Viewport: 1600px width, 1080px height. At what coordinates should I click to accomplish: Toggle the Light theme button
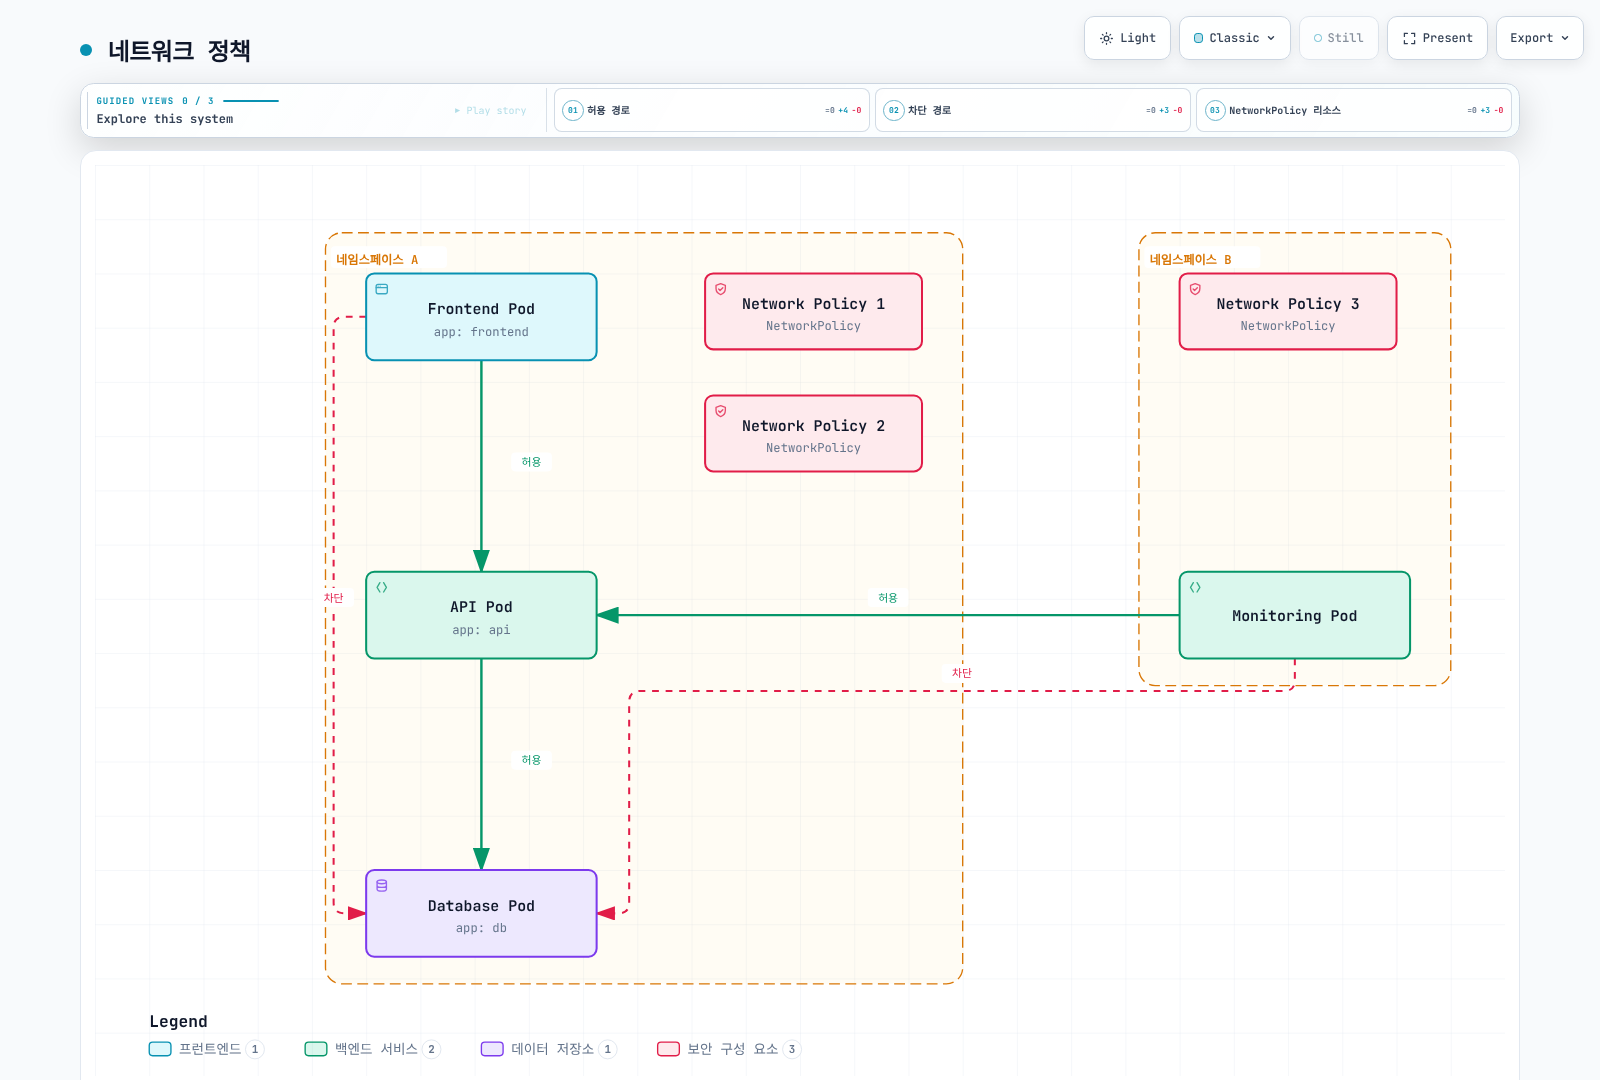[1127, 38]
